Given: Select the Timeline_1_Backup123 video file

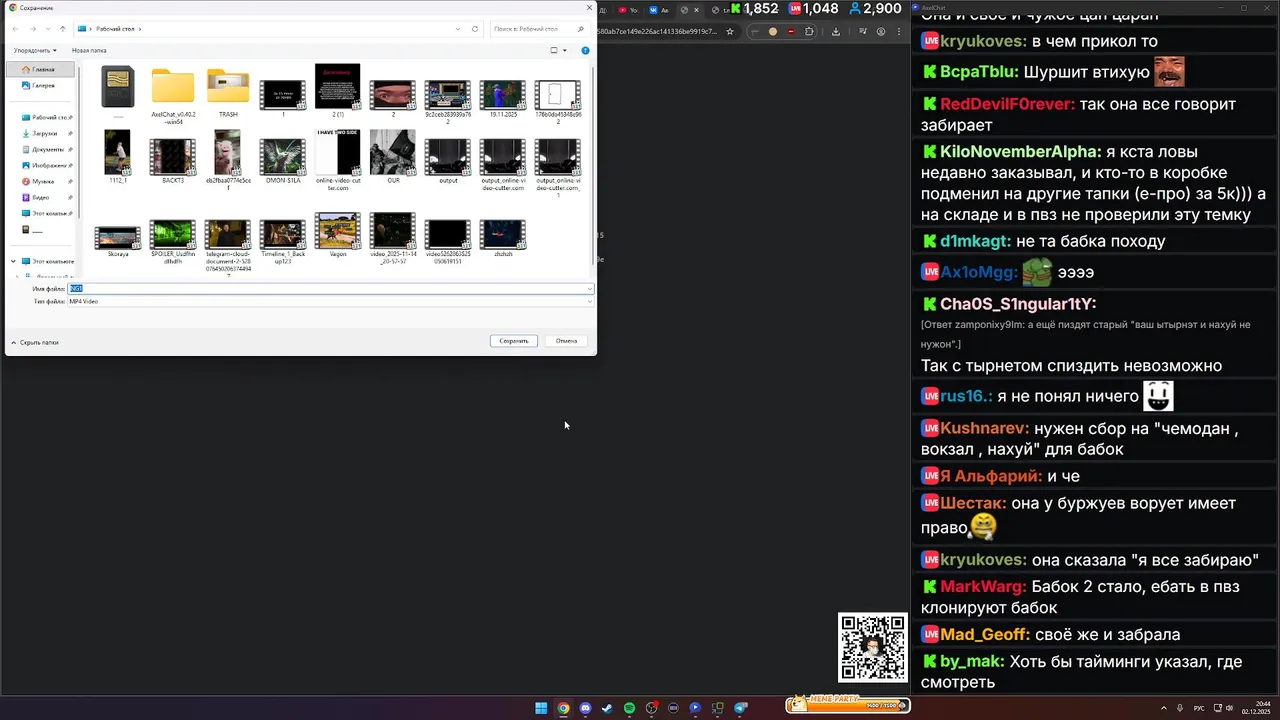Looking at the screenshot, I should 282,241.
